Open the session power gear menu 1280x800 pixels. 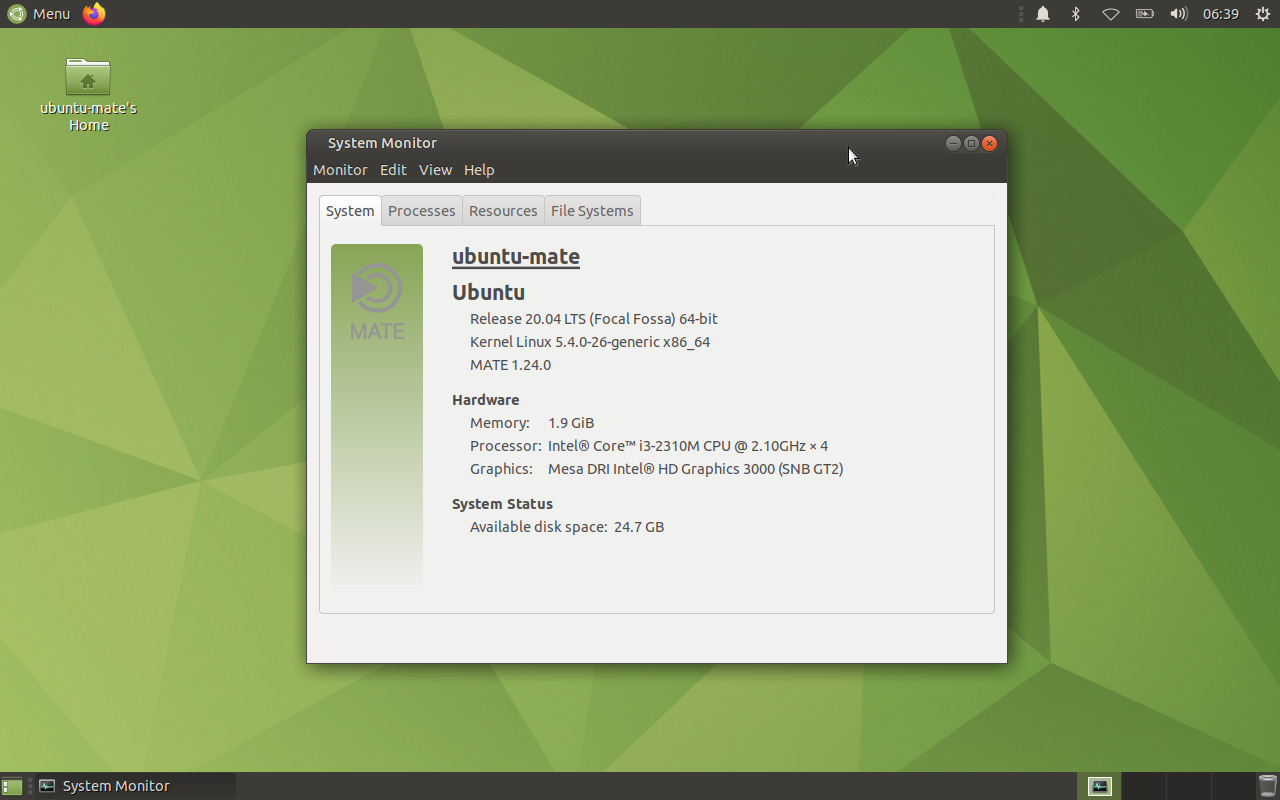1263,14
